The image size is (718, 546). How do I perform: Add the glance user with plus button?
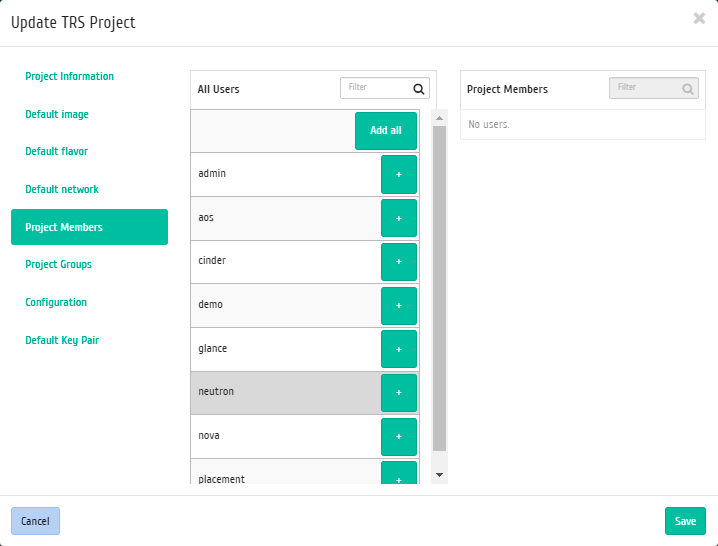coord(399,349)
